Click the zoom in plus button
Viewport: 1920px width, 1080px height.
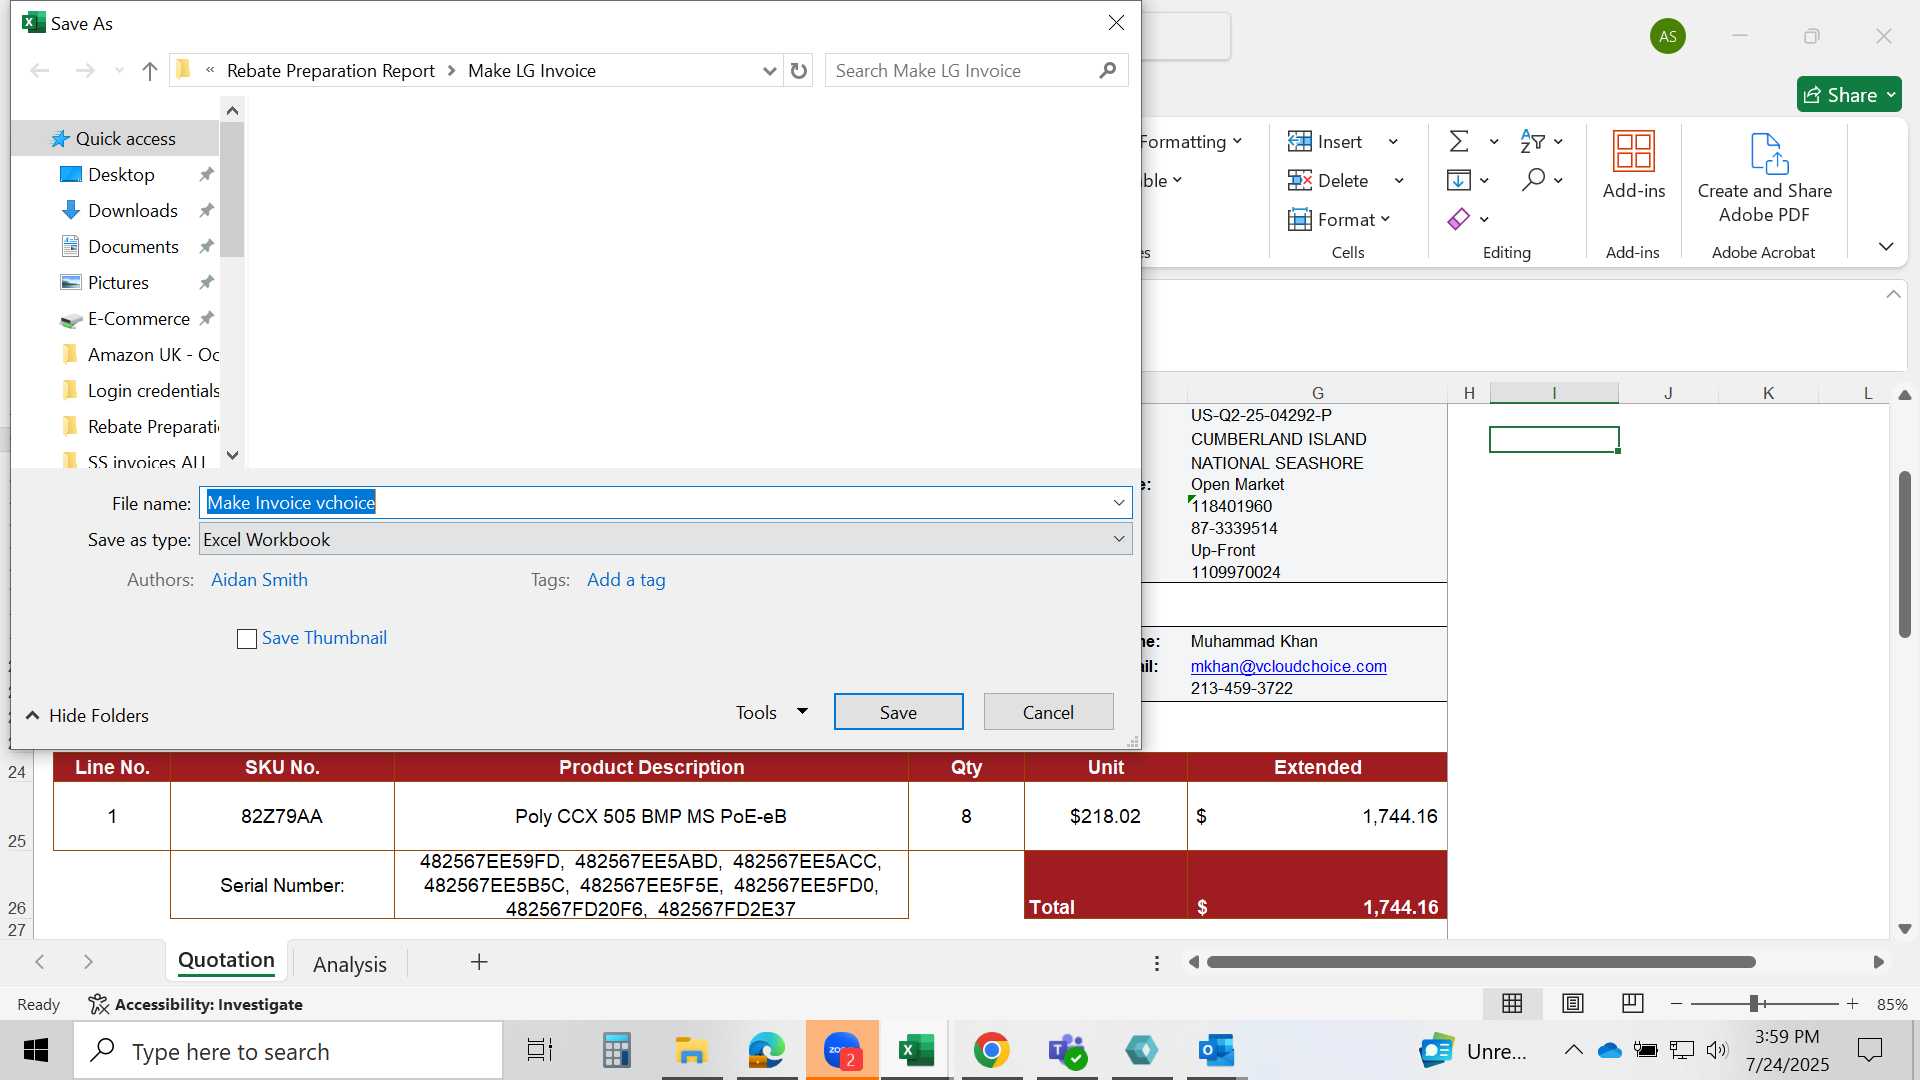(1852, 1004)
